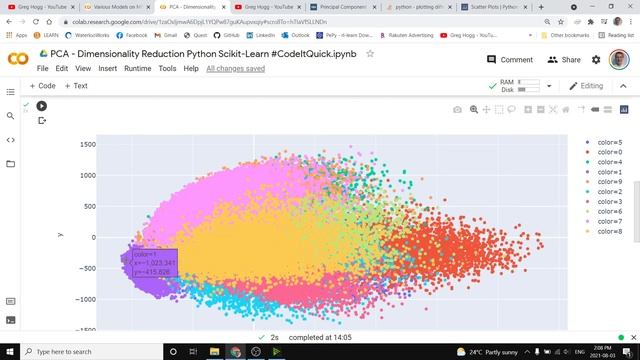Open the View menu
Screen dimensions: 640x360
83,69
